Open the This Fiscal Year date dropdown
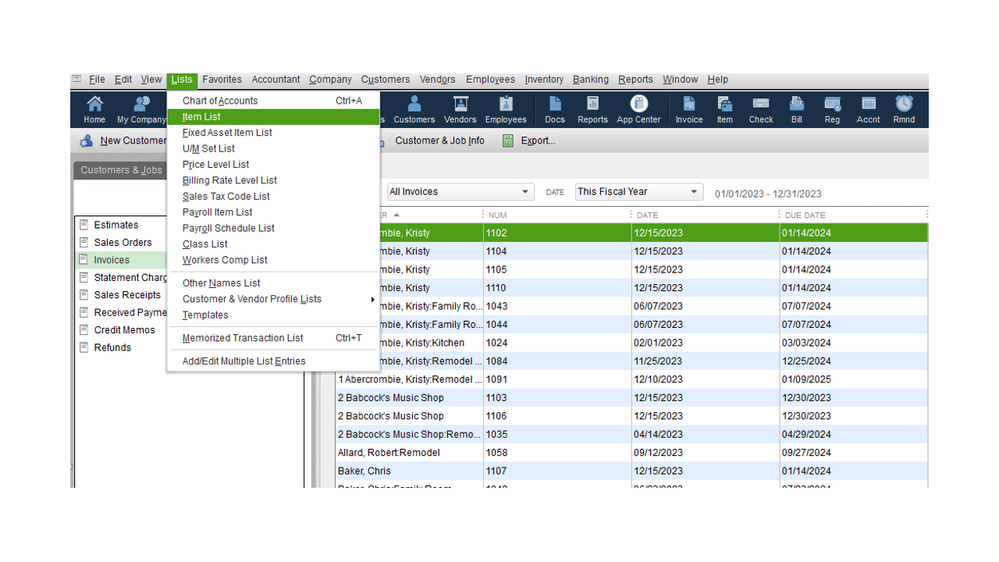999x562 pixels. [x=638, y=192]
